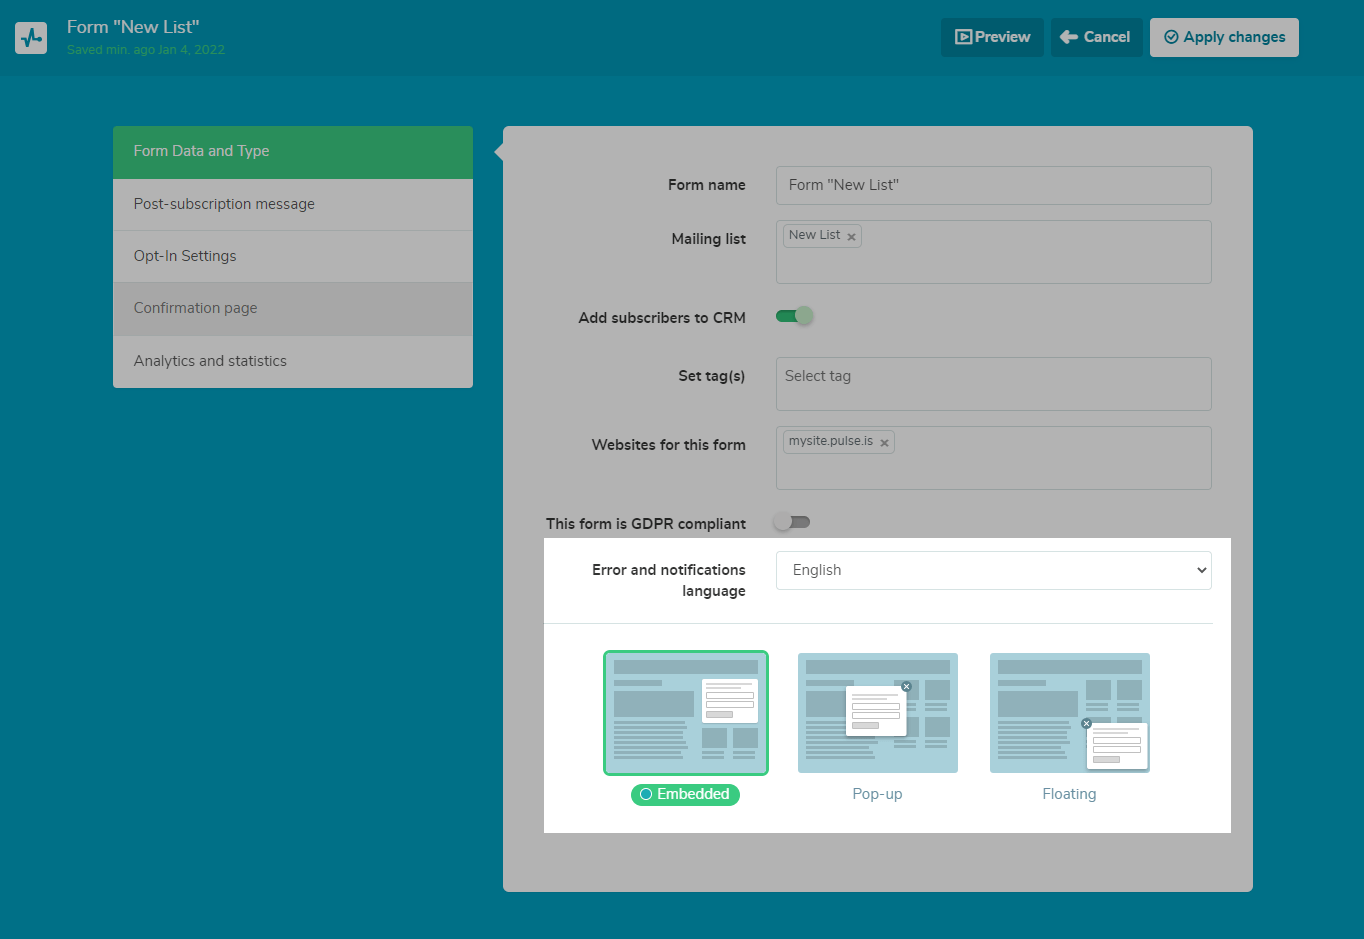Toggle Add subscribers to CRM switch
Image resolution: width=1364 pixels, height=939 pixels.
click(794, 316)
